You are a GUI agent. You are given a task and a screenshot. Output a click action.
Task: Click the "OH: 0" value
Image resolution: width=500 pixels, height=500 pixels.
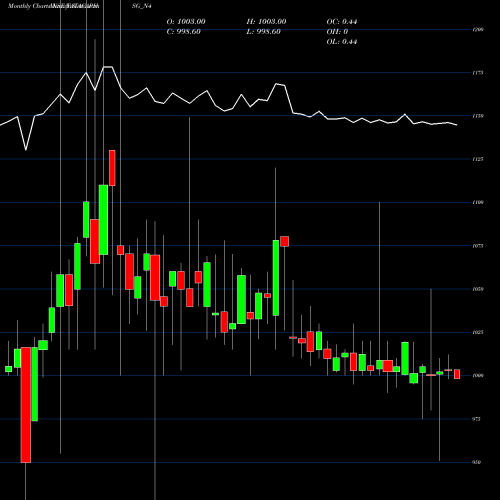(337, 32)
